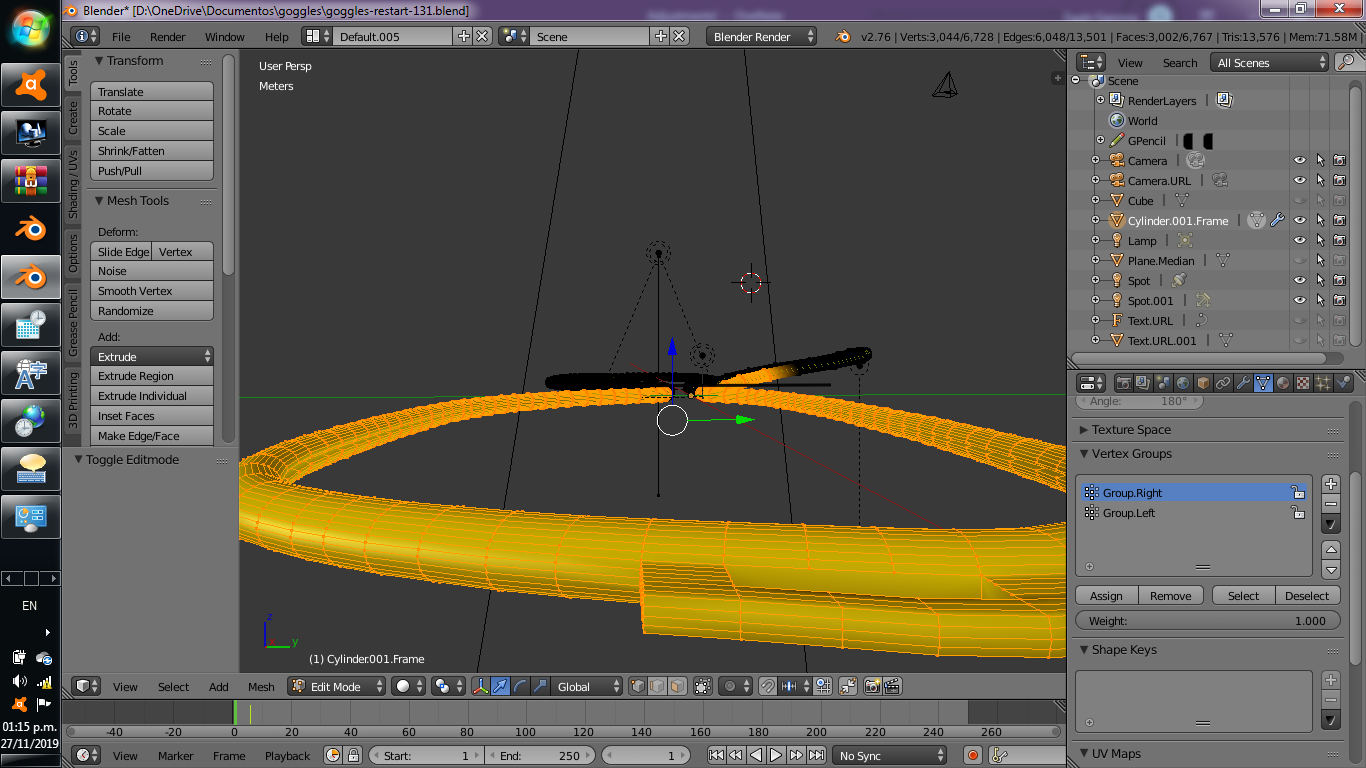
Task: Open the Window menu
Action: 225,36
